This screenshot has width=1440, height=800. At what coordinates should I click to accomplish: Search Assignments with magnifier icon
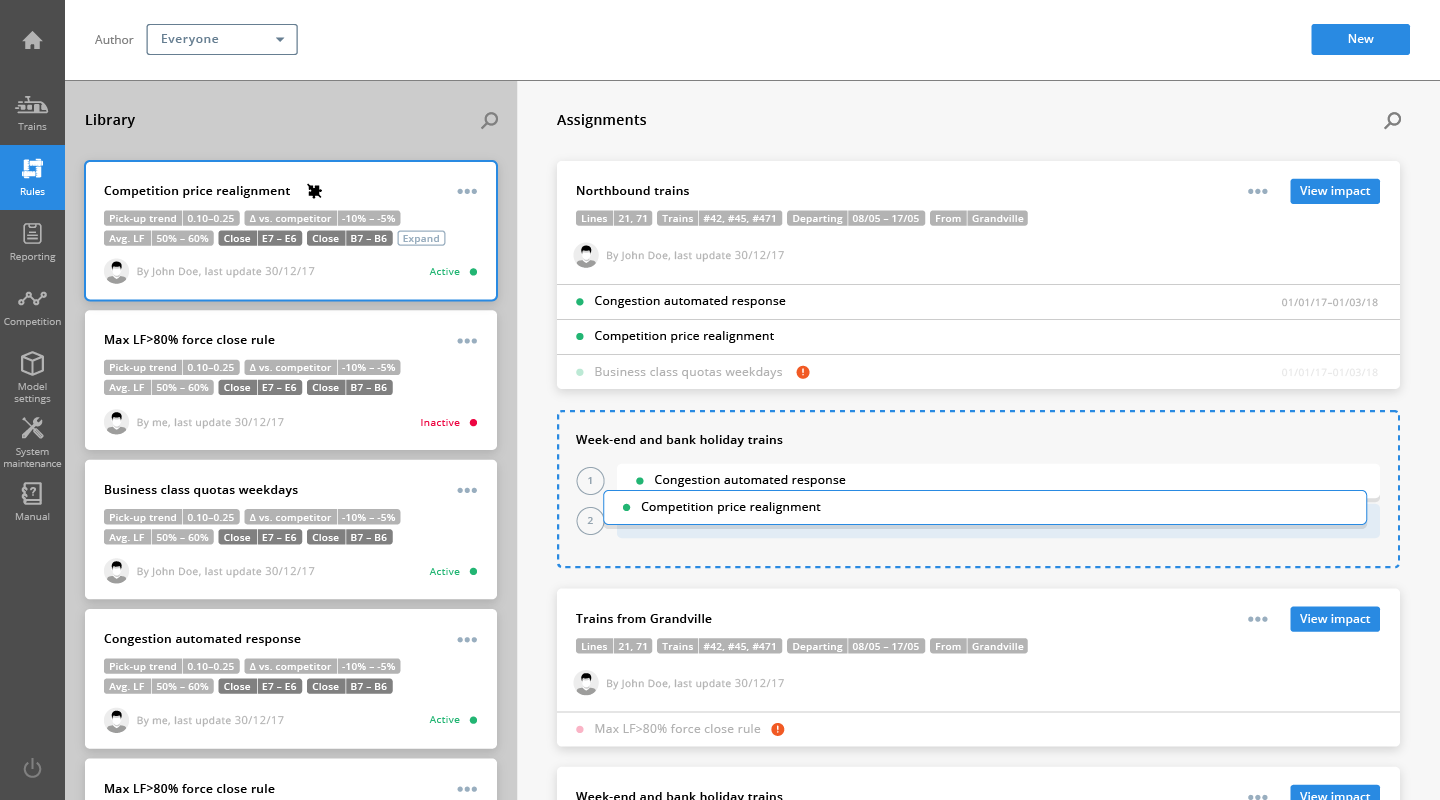pos(1392,120)
